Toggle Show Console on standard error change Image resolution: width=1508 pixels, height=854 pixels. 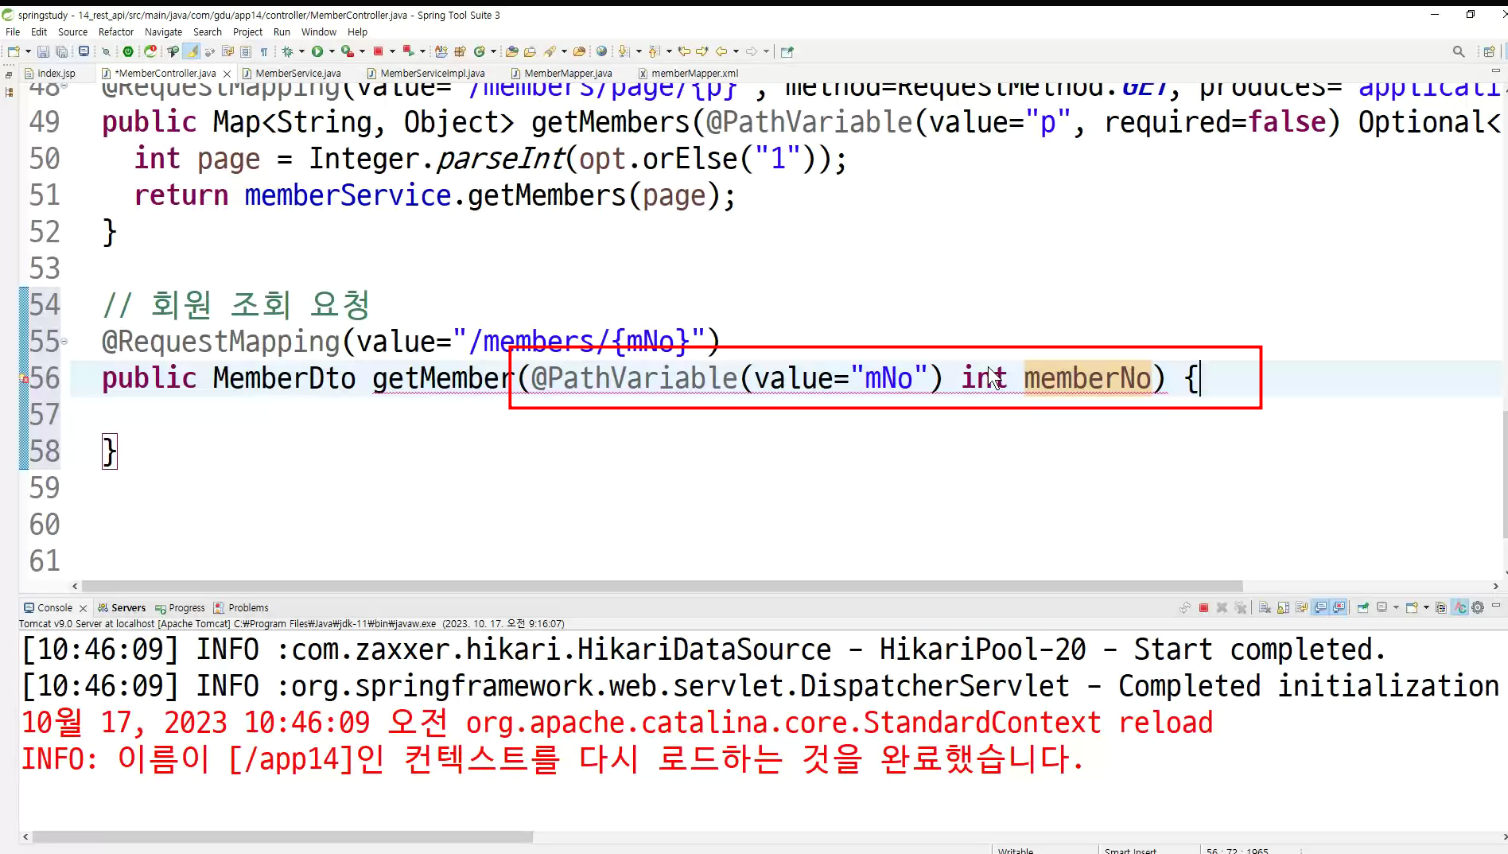[1339, 608]
